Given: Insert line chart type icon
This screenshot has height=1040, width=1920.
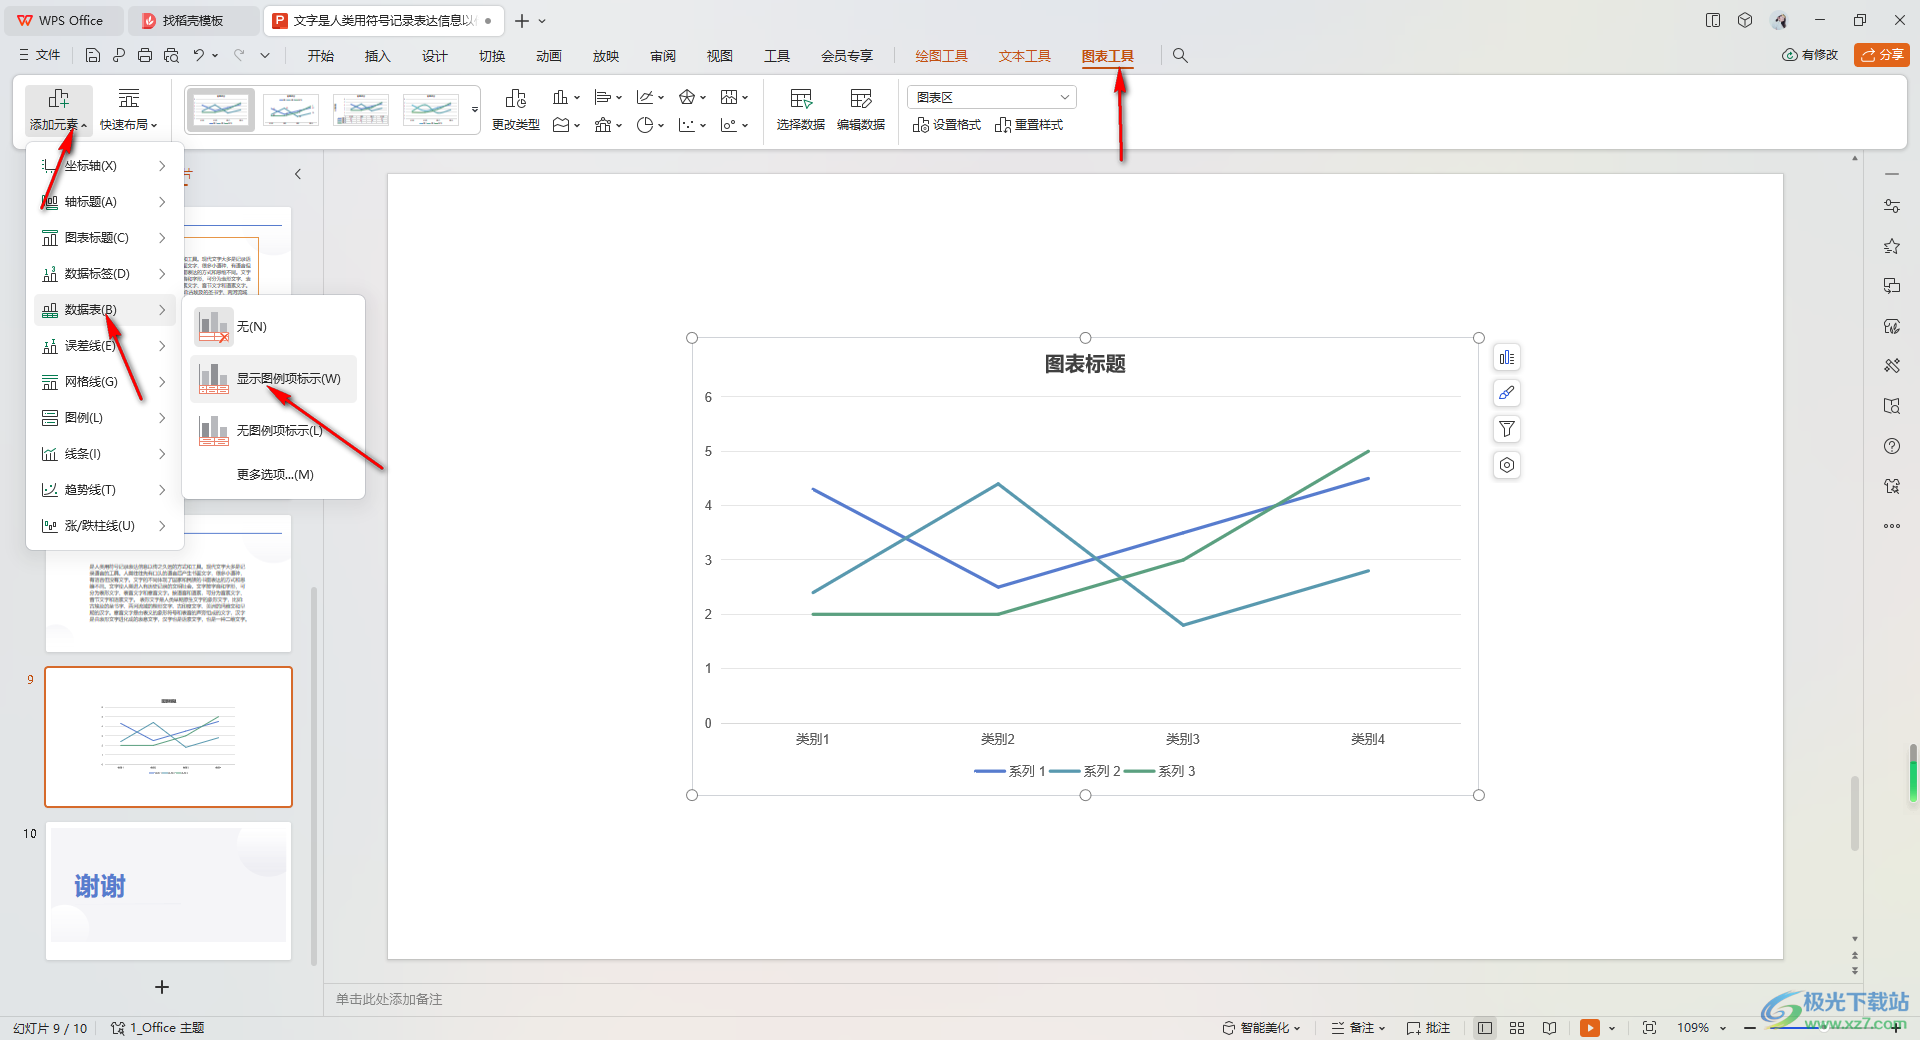Looking at the screenshot, I should click(650, 97).
